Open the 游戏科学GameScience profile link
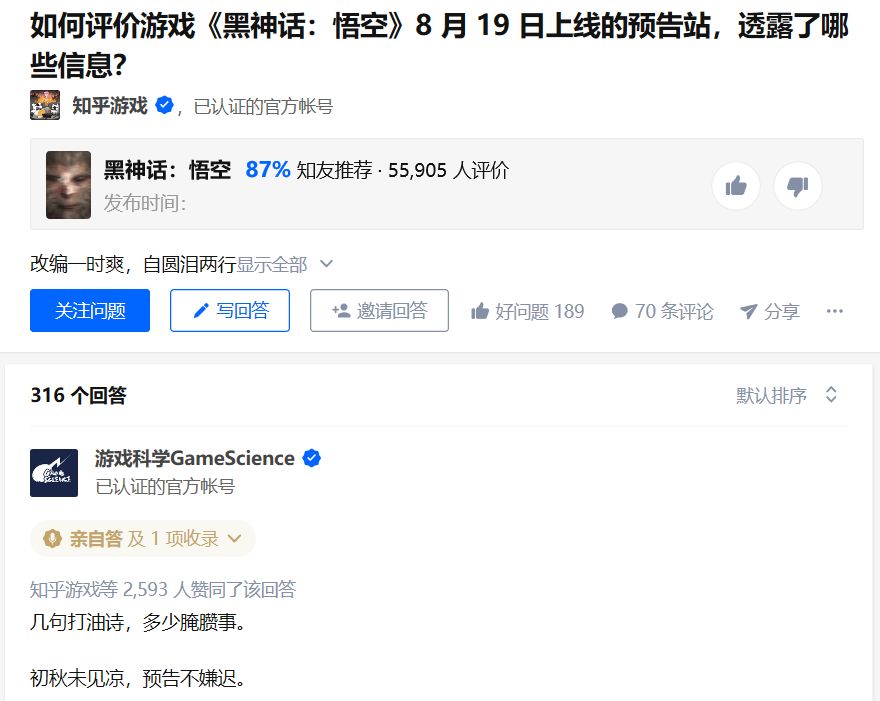Image resolution: width=880 pixels, height=701 pixels. [195, 458]
